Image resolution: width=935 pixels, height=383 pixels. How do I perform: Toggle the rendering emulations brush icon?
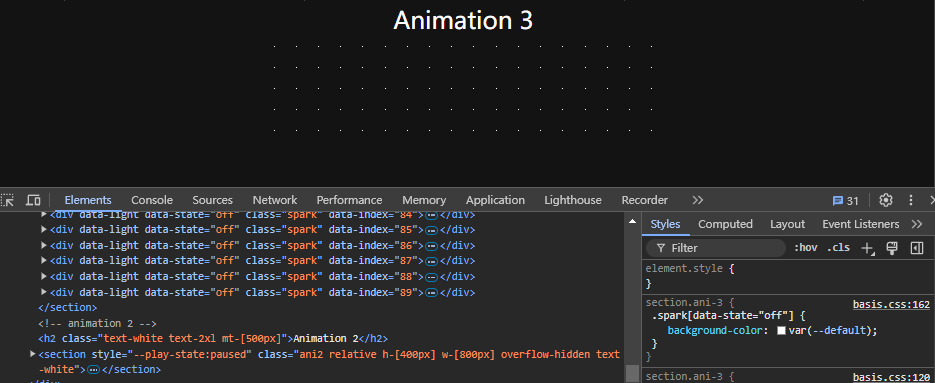tap(892, 248)
